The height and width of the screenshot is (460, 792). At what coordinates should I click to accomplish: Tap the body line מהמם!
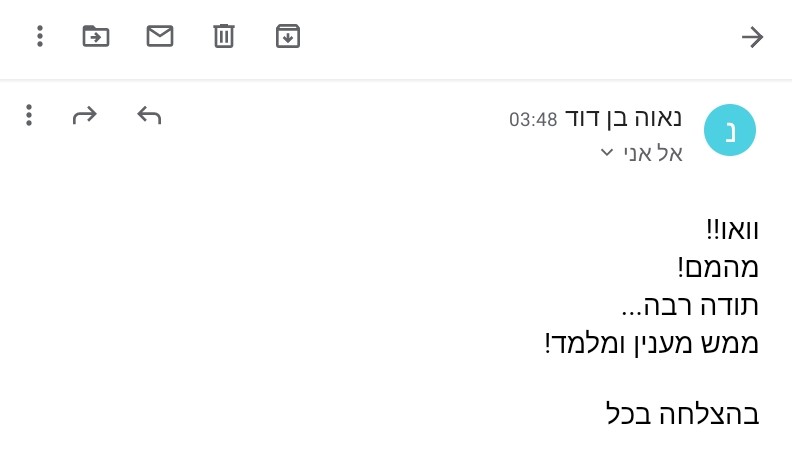pyautogui.click(x=718, y=267)
